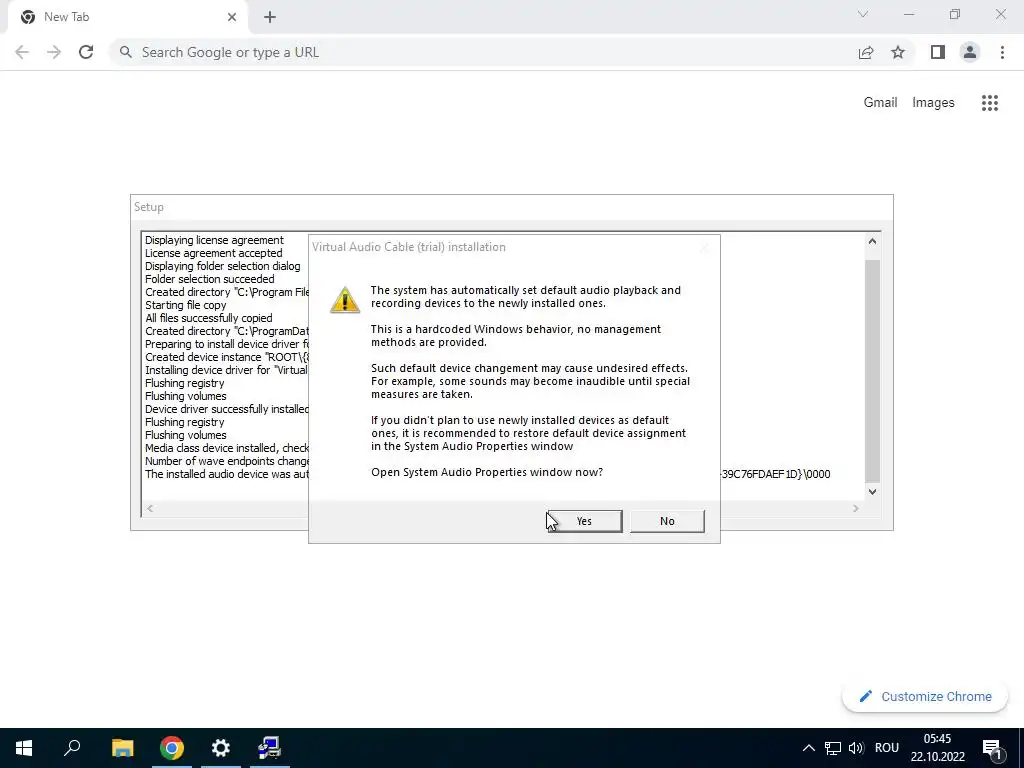1024x768 pixels.
Task: Select 'Number of wave endpoints' log line
Action: tap(227, 461)
